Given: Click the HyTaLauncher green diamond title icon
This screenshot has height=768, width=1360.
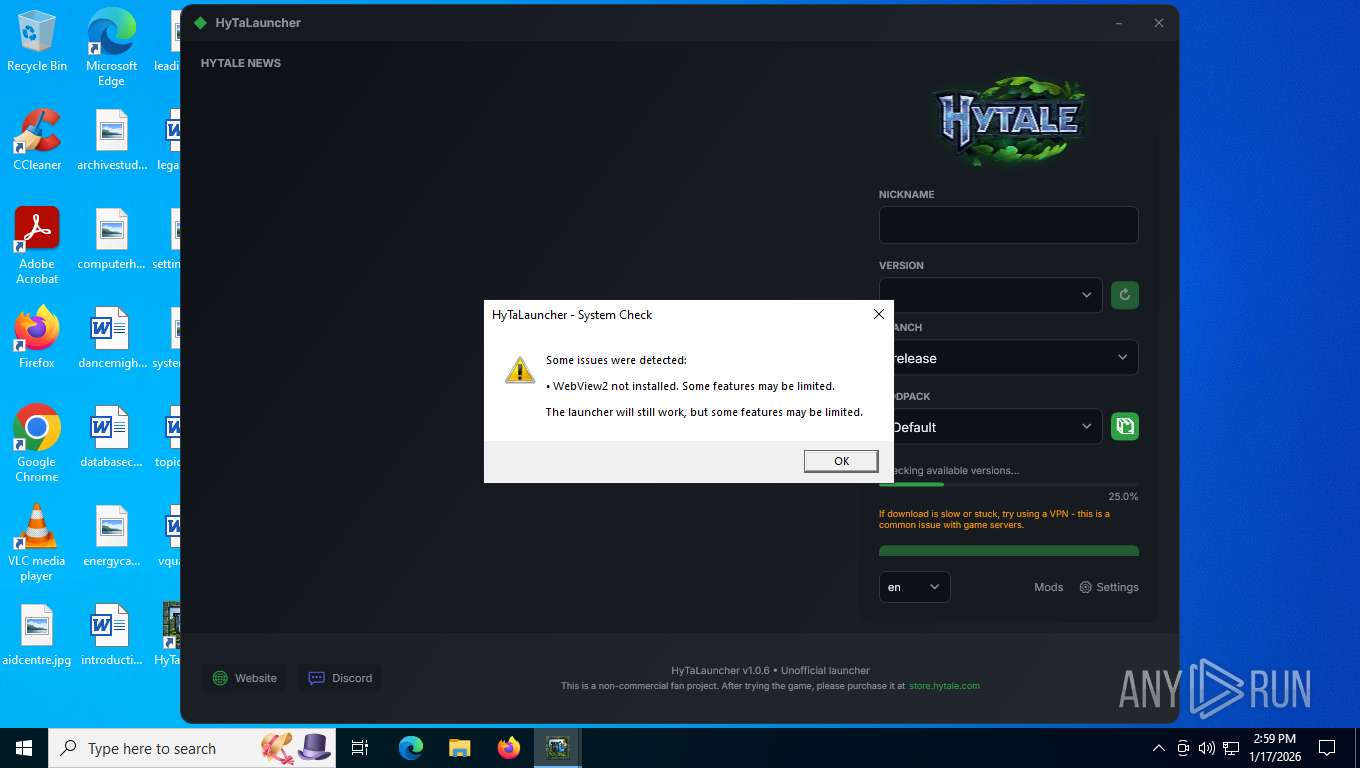Looking at the screenshot, I should click(x=200, y=23).
